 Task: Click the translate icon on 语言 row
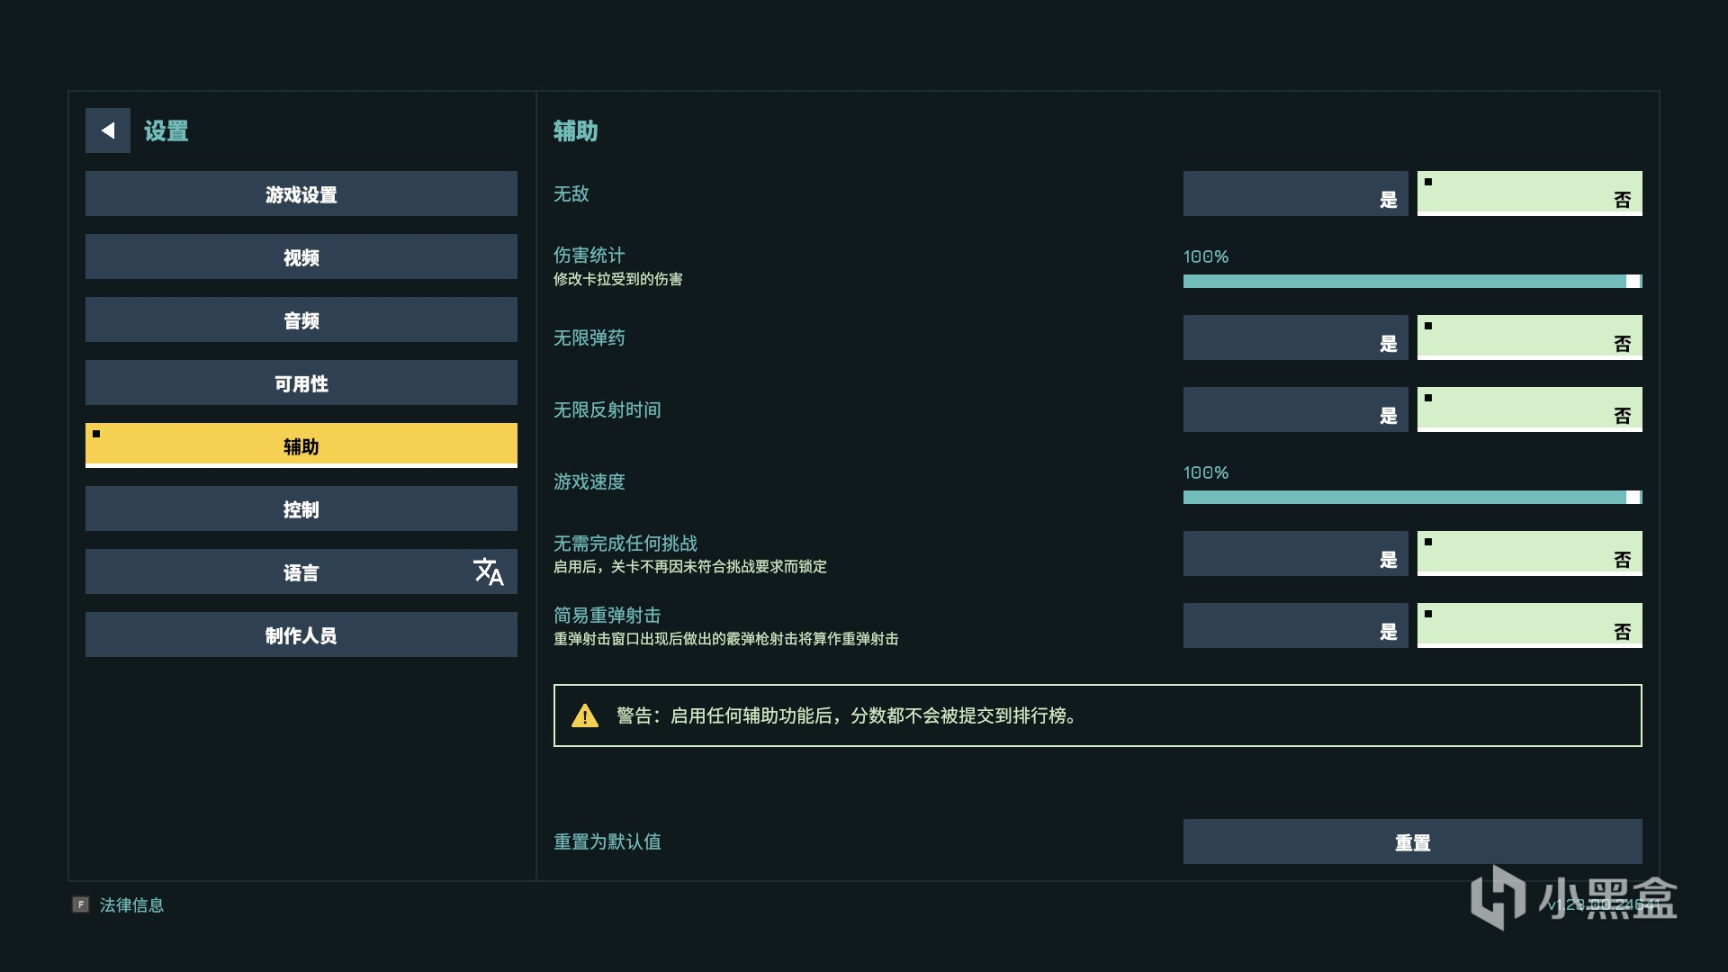pyautogui.click(x=488, y=572)
